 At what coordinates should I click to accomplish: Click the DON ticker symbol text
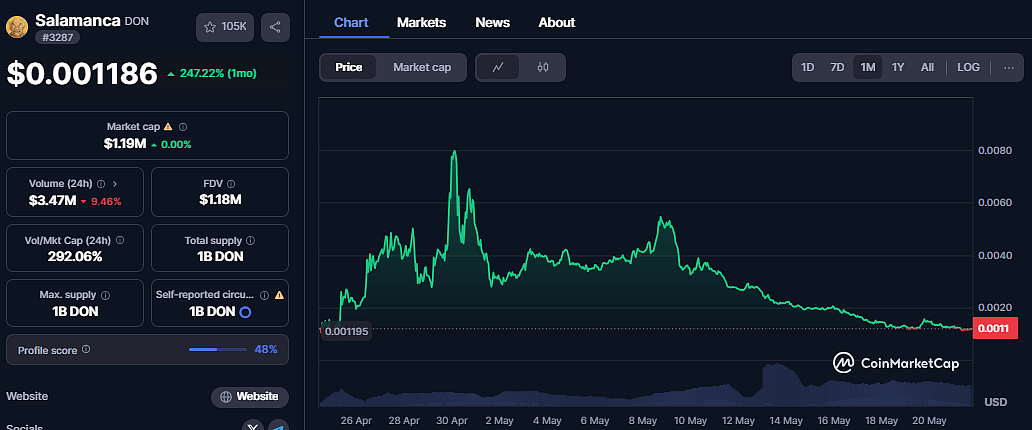pyautogui.click(x=137, y=21)
